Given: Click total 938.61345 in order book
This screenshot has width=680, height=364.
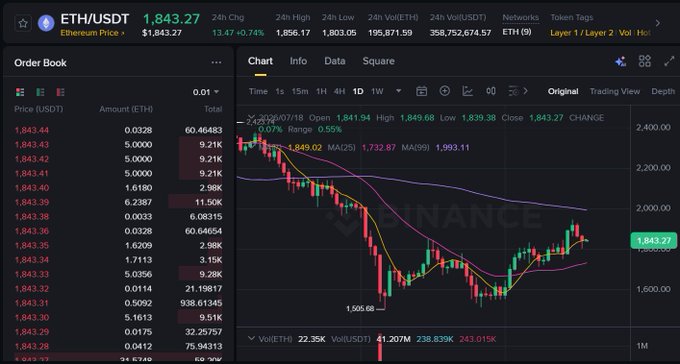Looking at the screenshot, I should (x=201, y=303).
